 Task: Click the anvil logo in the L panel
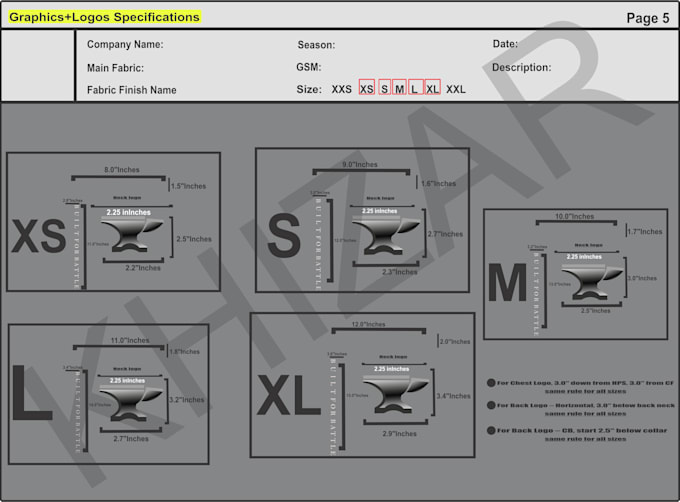point(131,403)
